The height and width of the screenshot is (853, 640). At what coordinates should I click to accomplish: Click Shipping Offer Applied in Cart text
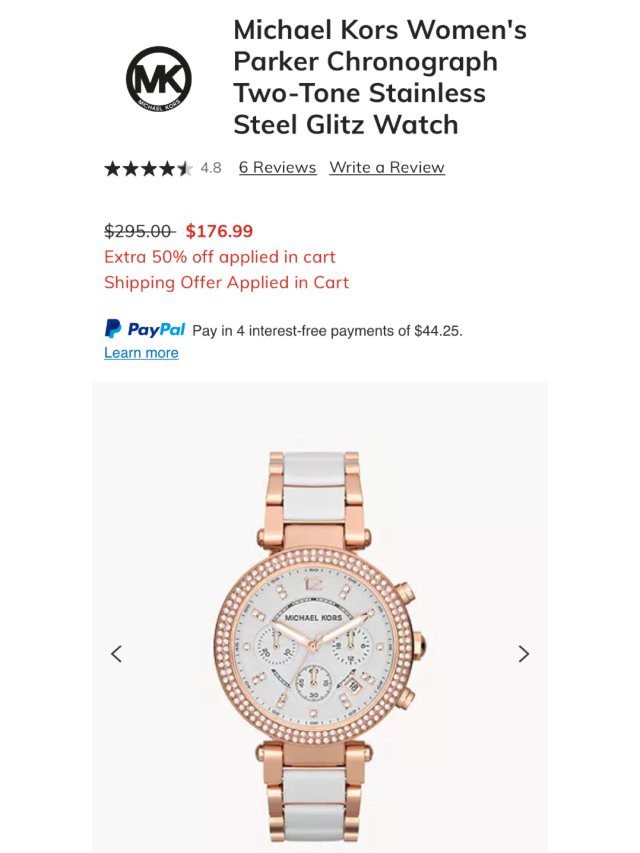coord(226,282)
